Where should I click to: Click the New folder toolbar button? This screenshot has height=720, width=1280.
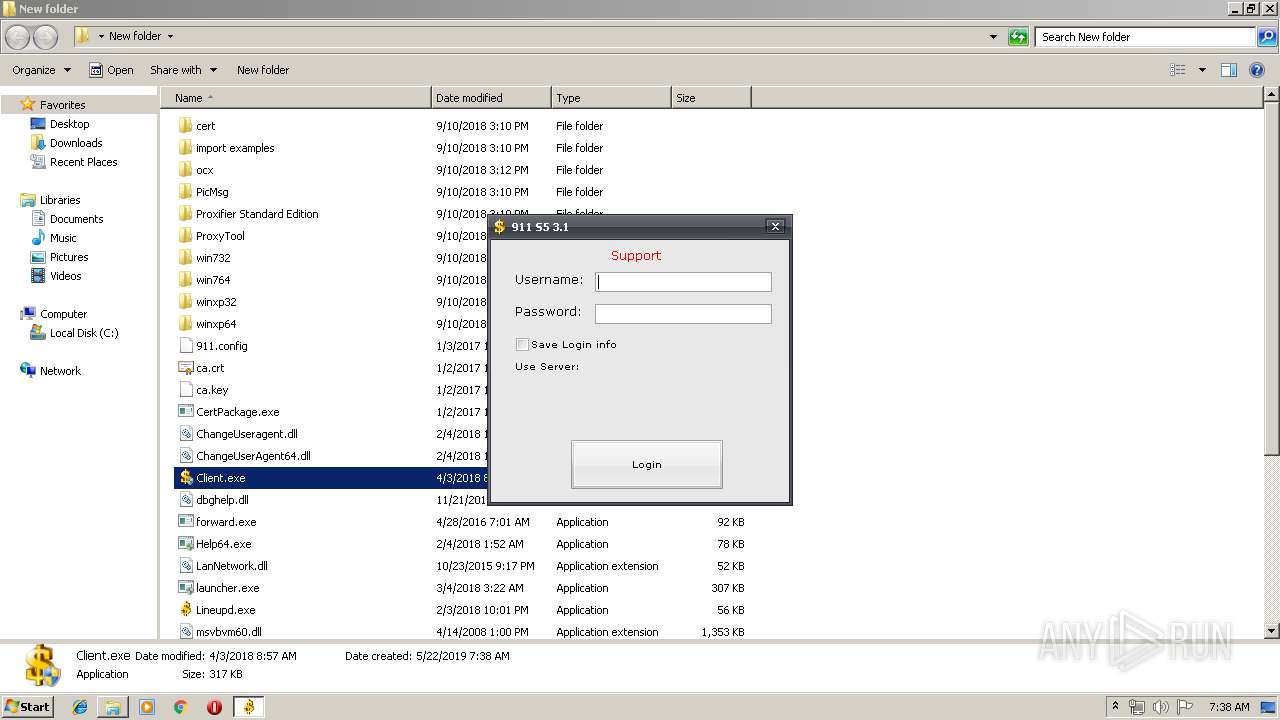(263, 70)
